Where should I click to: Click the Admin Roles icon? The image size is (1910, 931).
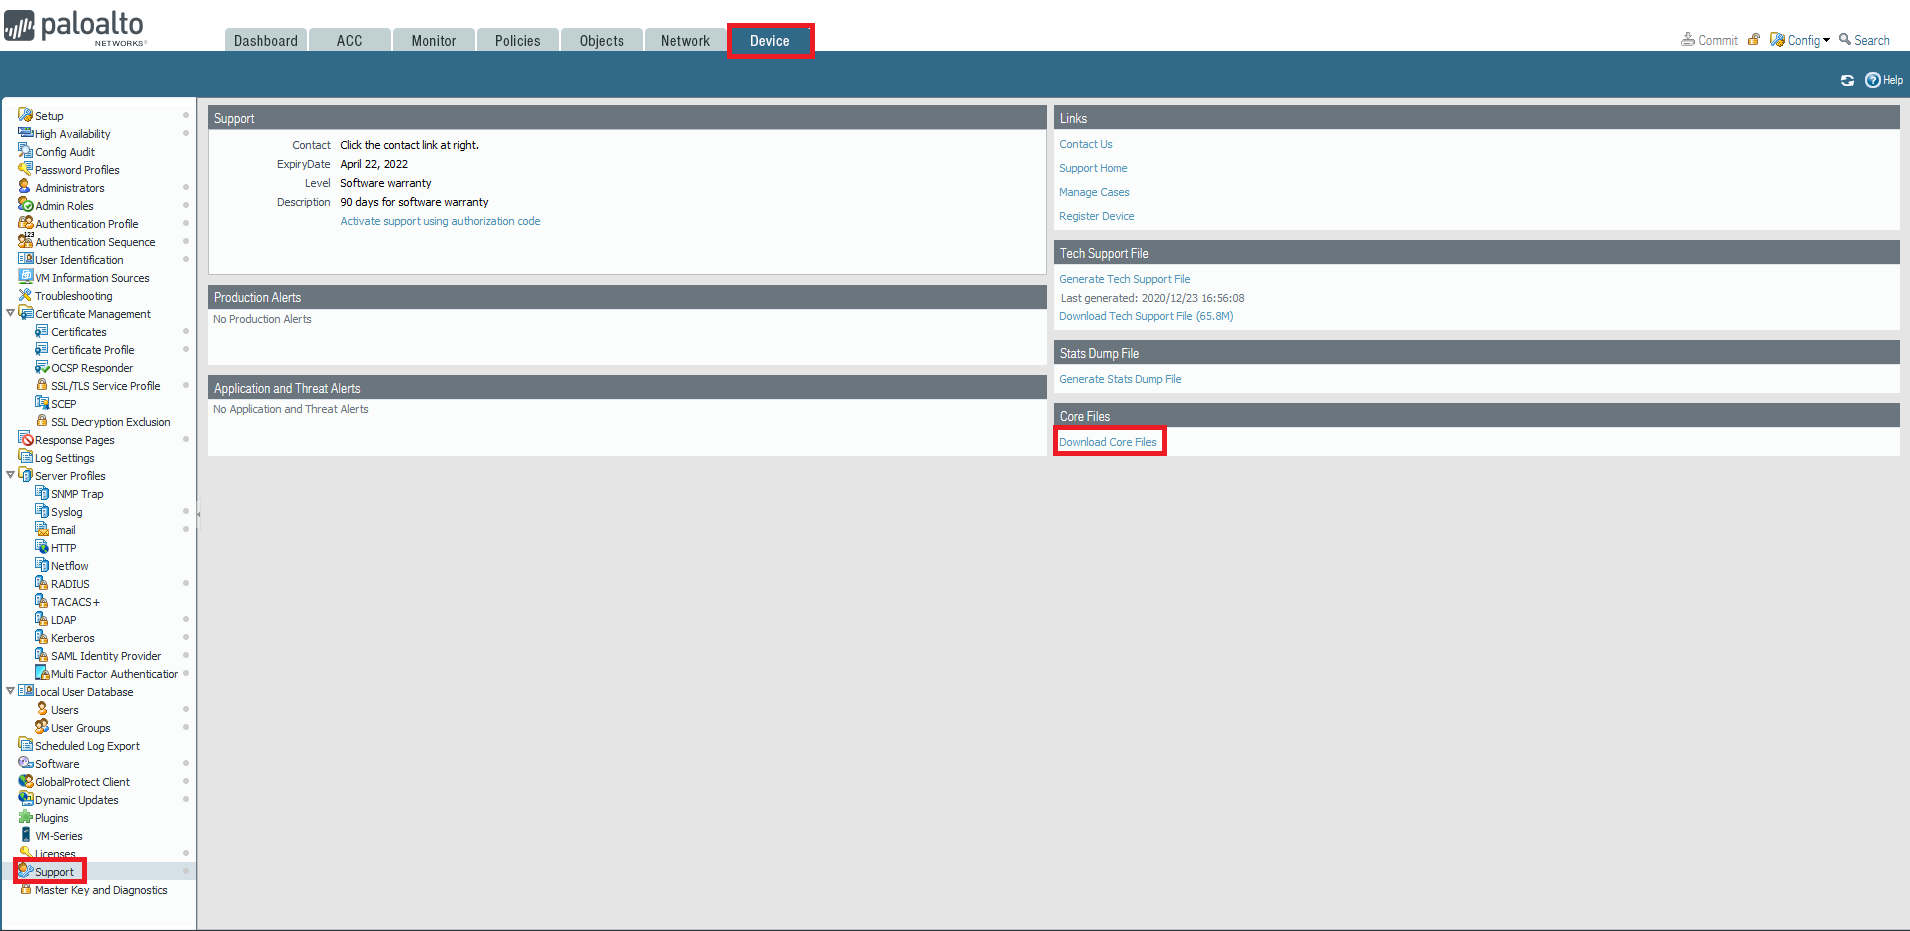pos(25,205)
